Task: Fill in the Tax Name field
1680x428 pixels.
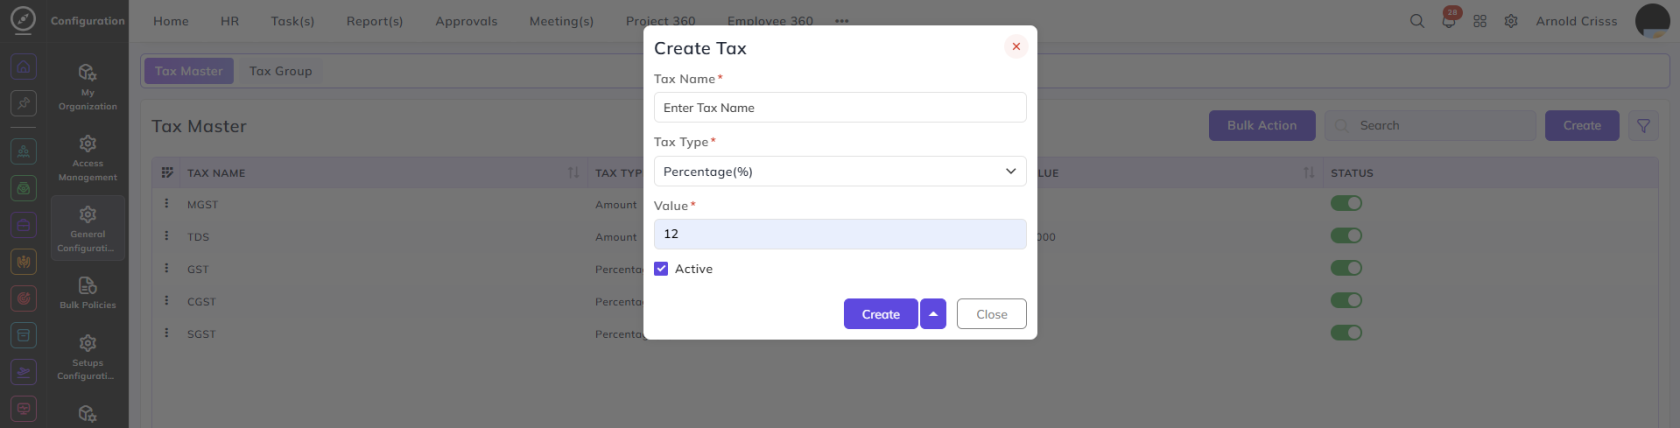Action: coord(840,108)
